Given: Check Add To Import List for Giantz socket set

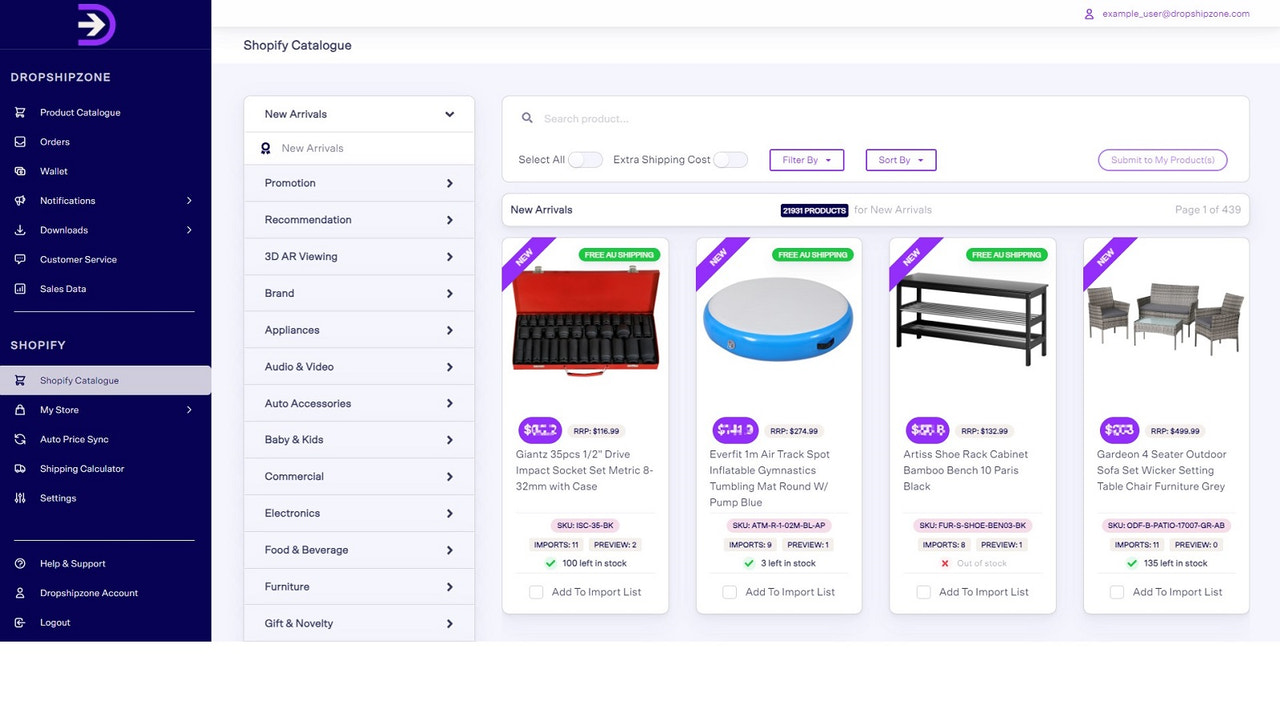Looking at the screenshot, I should point(536,592).
